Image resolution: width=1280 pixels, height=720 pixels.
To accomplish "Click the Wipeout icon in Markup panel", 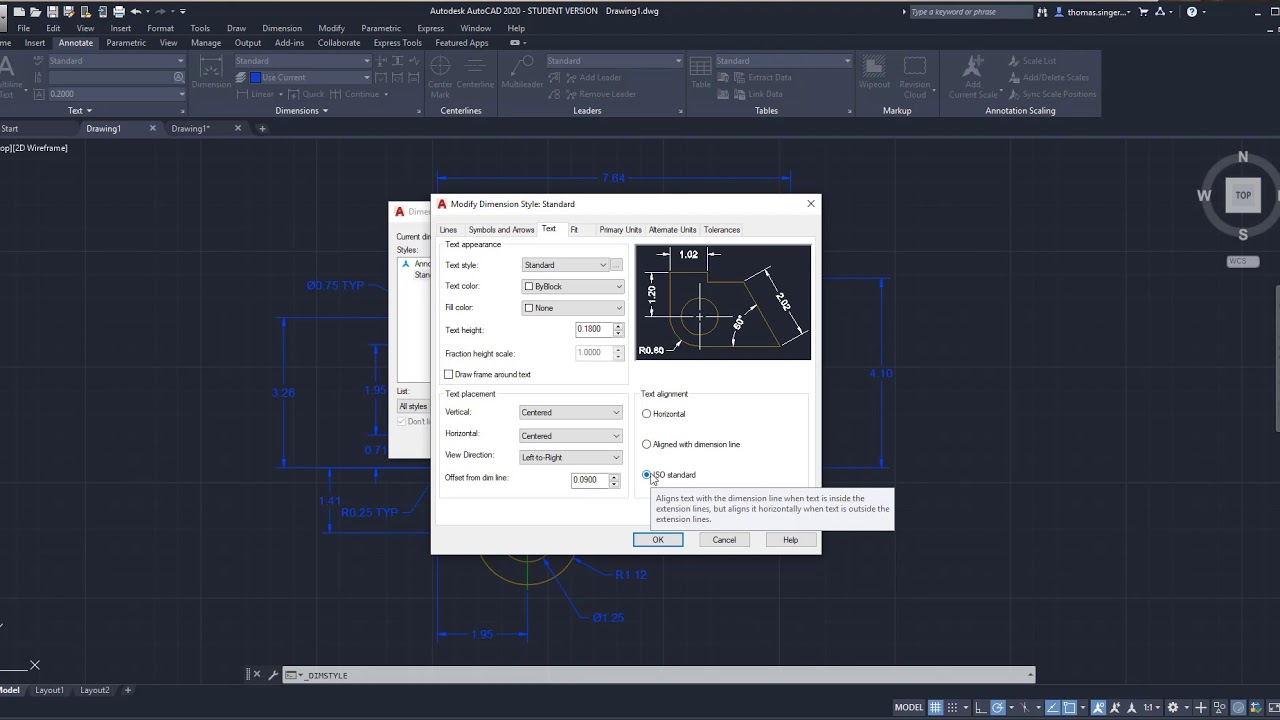I will [874, 67].
